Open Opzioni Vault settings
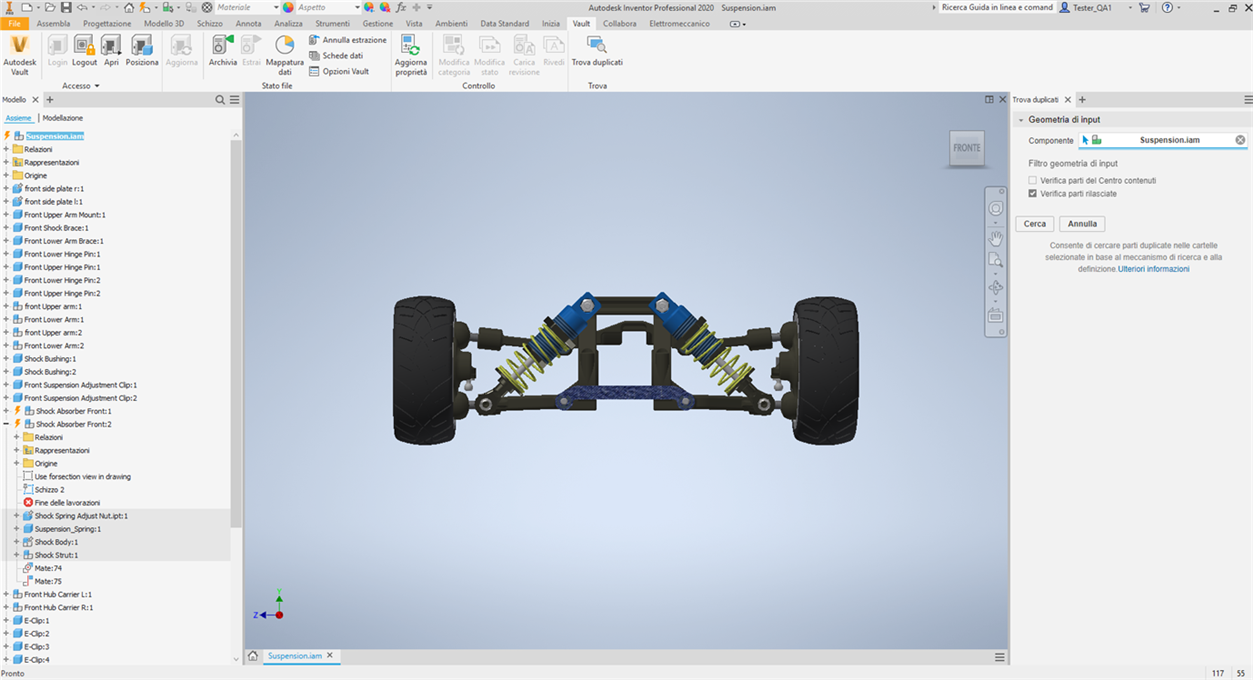 point(338,72)
